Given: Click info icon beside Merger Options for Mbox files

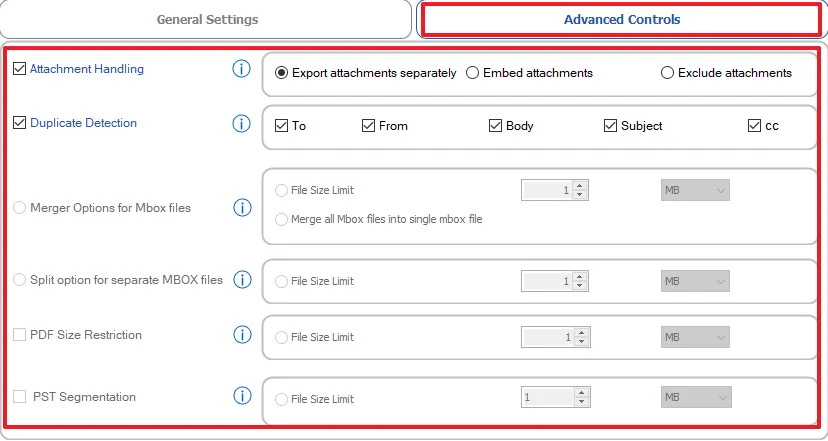Looking at the screenshot, I should (x=242, y=208).
